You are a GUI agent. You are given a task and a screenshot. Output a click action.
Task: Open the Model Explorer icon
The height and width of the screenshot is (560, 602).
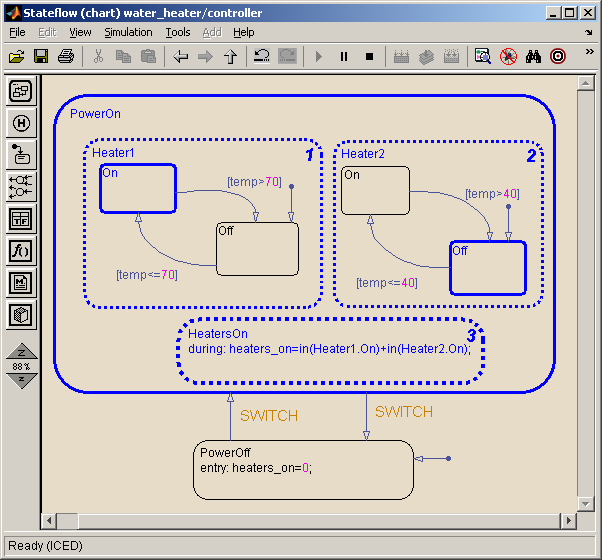[483, 56]
